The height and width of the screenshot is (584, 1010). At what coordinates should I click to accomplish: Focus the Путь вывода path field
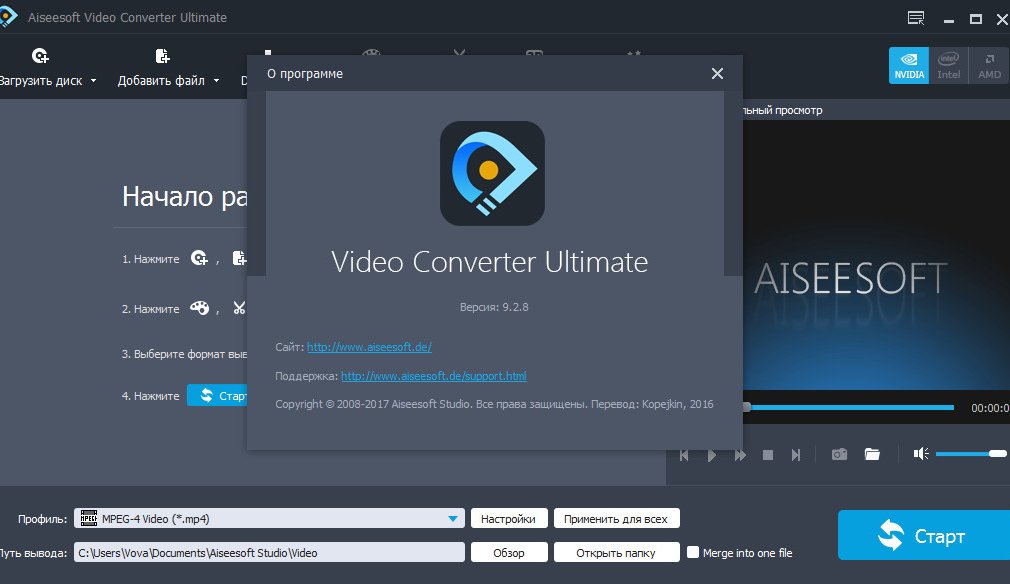pyautogui.click(x=269, y=552)
